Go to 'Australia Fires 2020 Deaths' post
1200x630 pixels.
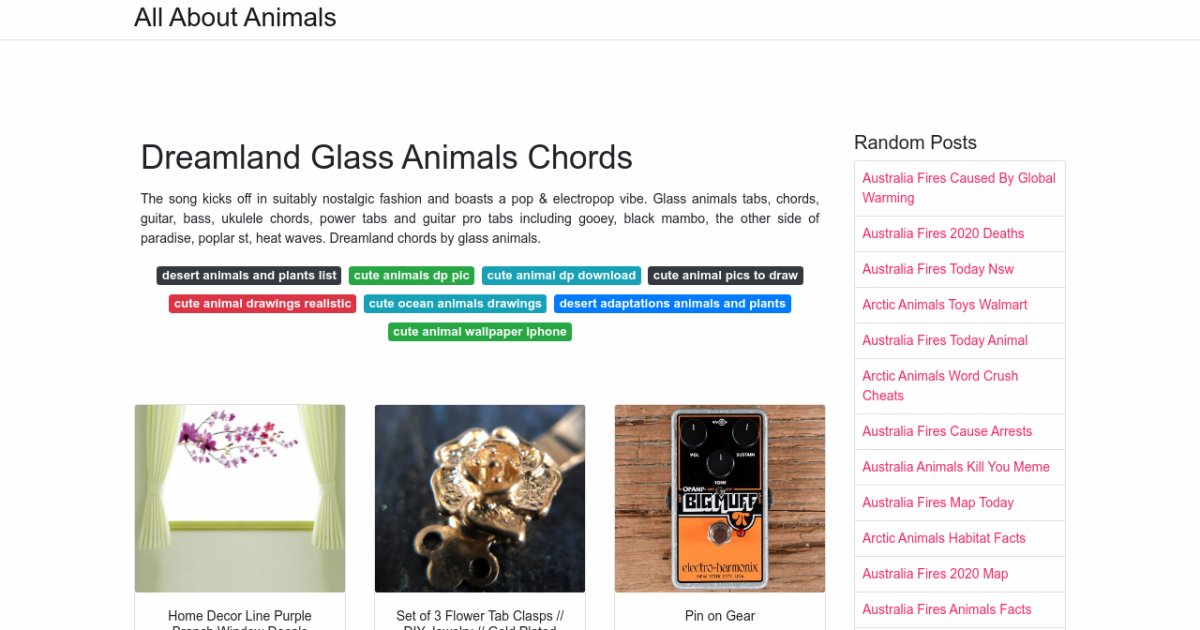coord(943,233)
